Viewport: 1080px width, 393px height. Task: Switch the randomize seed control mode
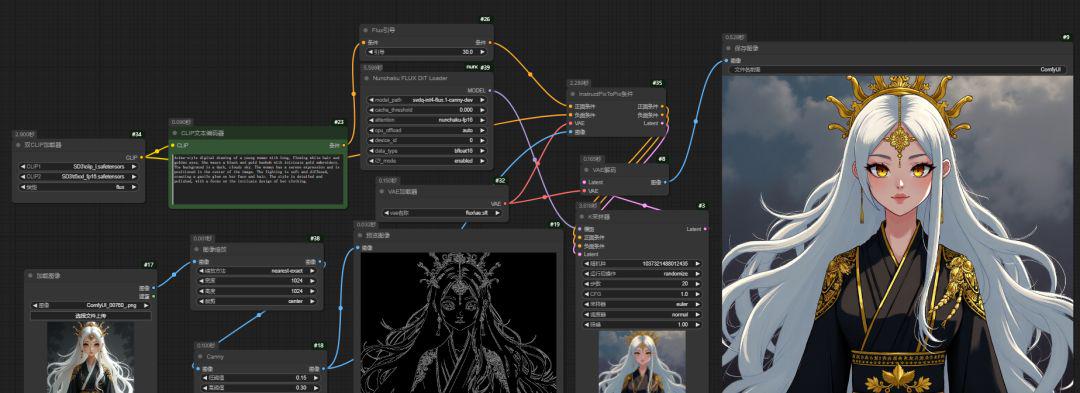(x=642, y=273)
